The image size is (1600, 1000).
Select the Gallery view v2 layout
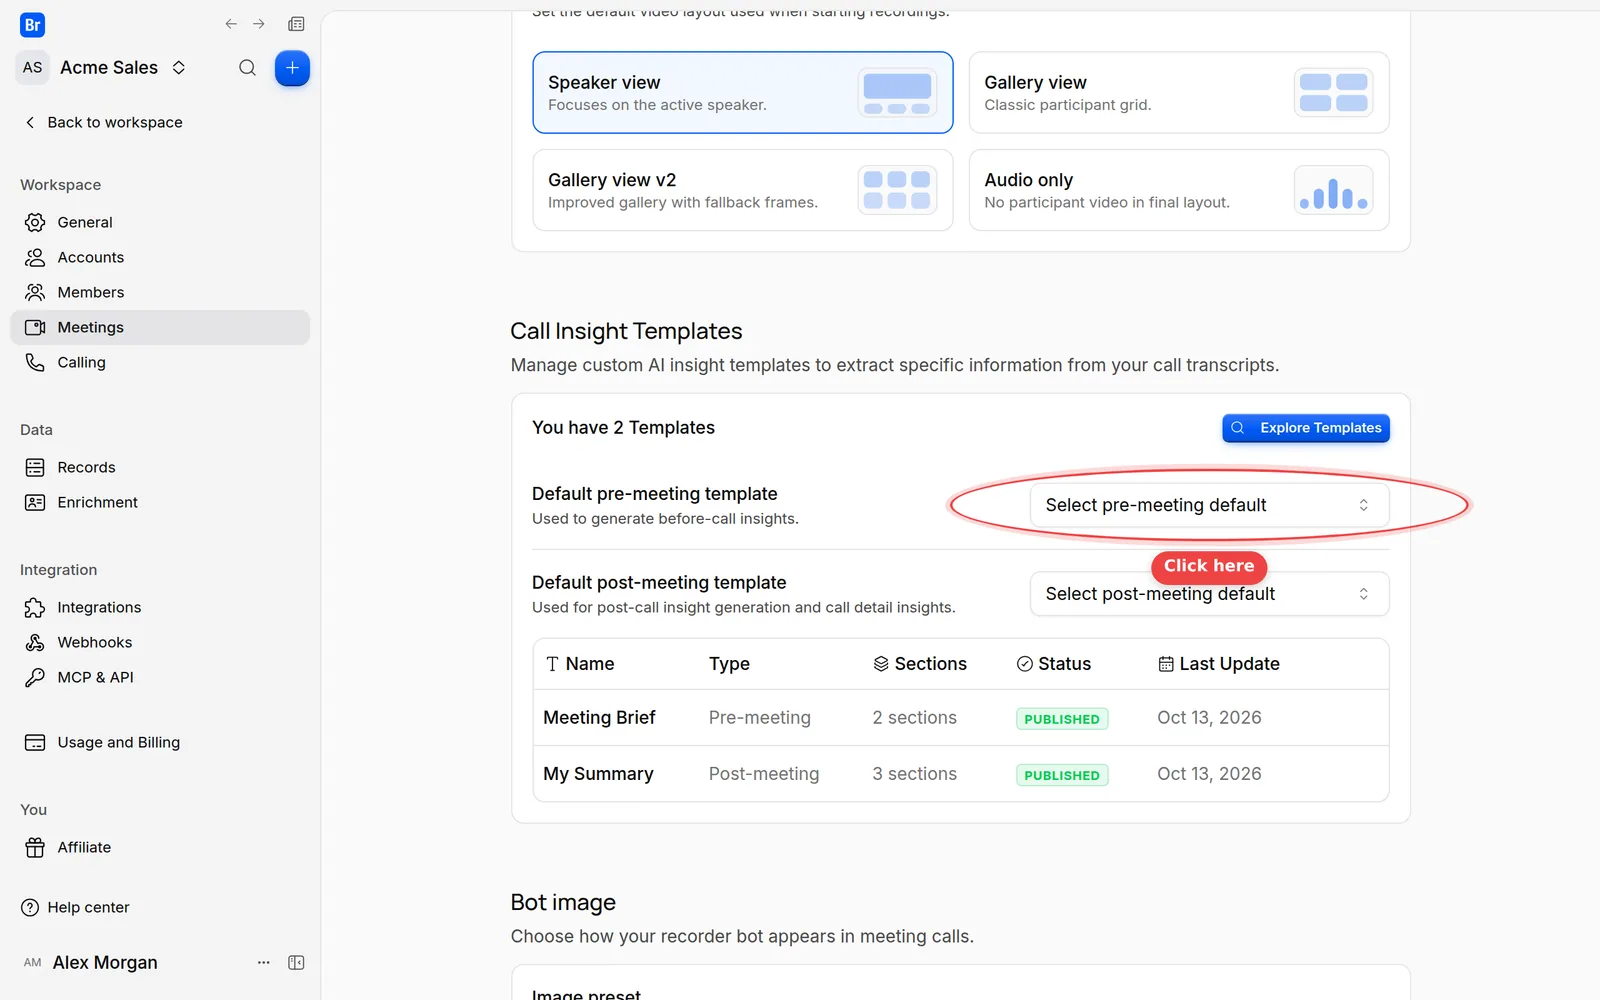pyautogui.click(x=743, y=190)
